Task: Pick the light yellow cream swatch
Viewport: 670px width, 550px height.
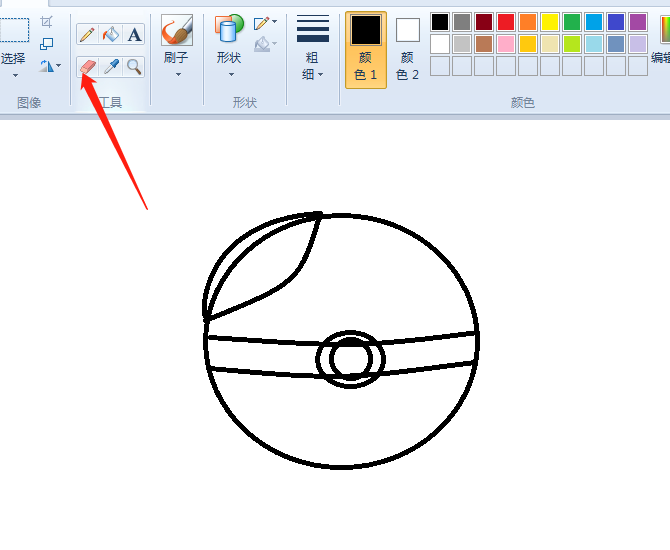Action: pos(550,44)
